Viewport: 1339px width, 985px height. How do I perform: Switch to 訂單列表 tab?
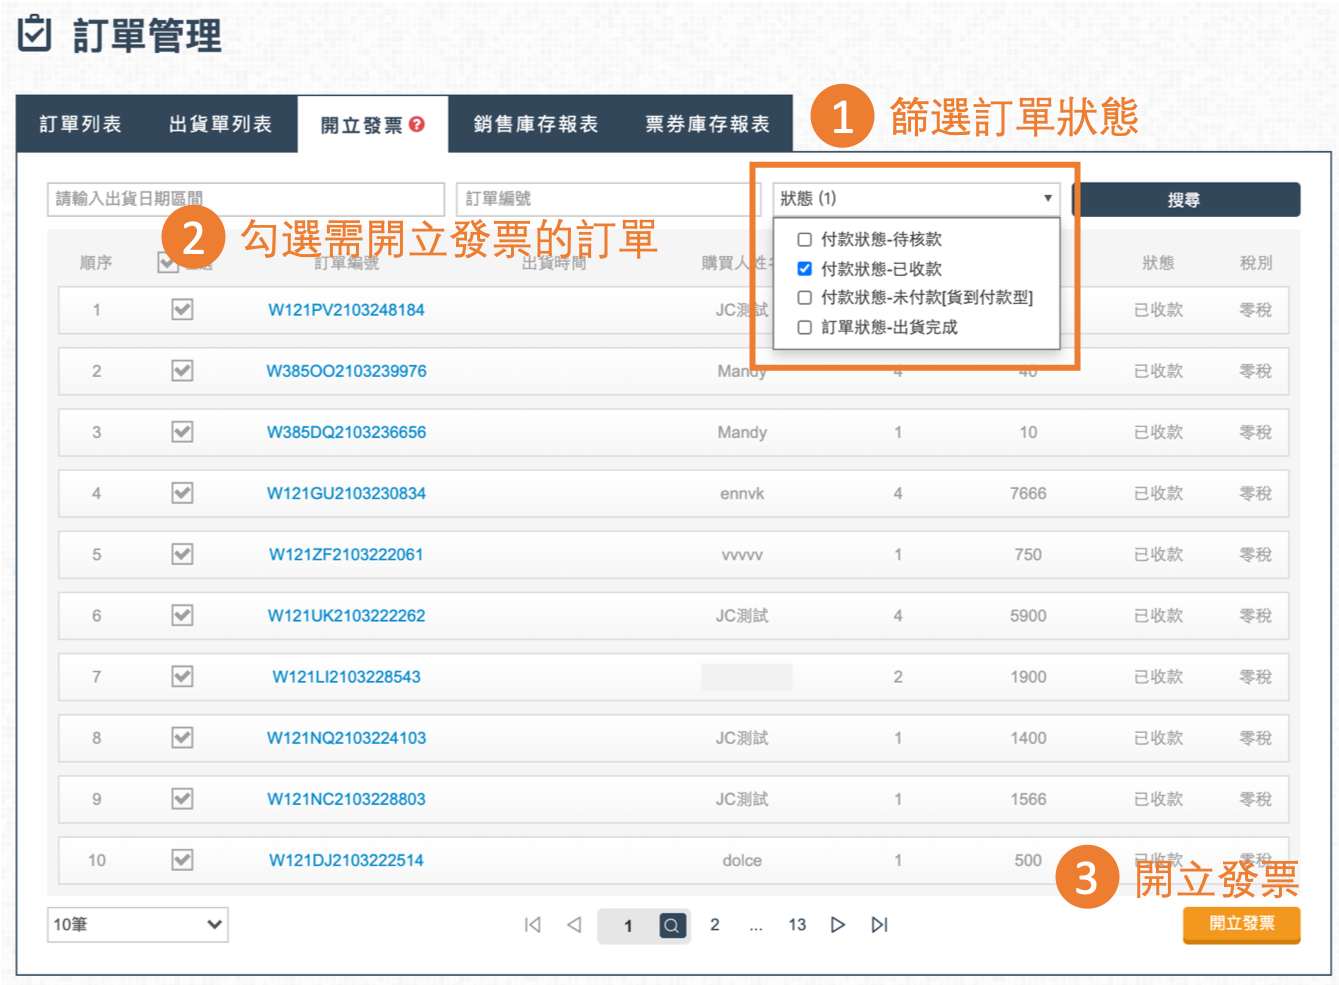click(81, 124)
